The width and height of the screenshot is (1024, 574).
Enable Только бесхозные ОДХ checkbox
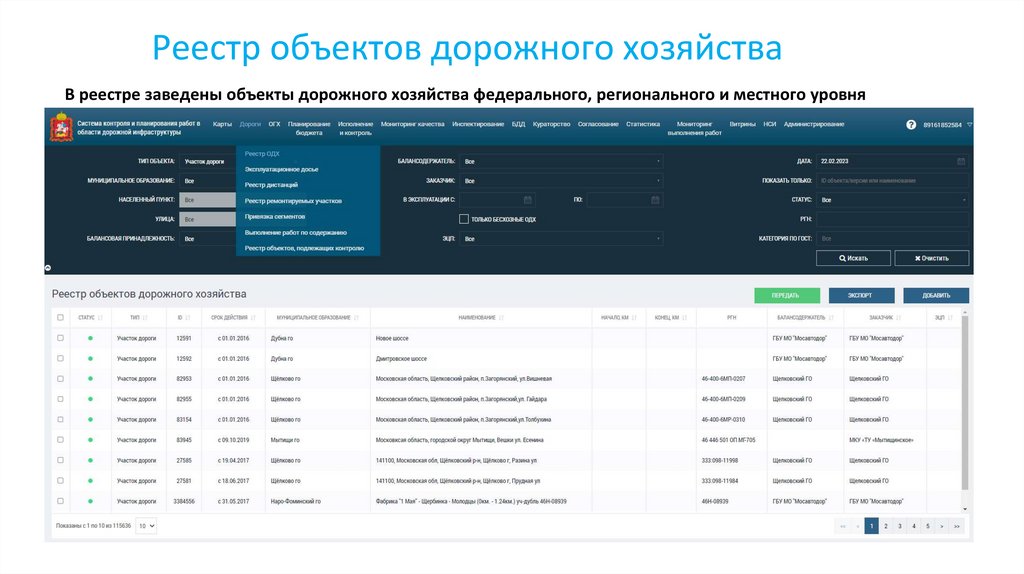click(464, 219)
